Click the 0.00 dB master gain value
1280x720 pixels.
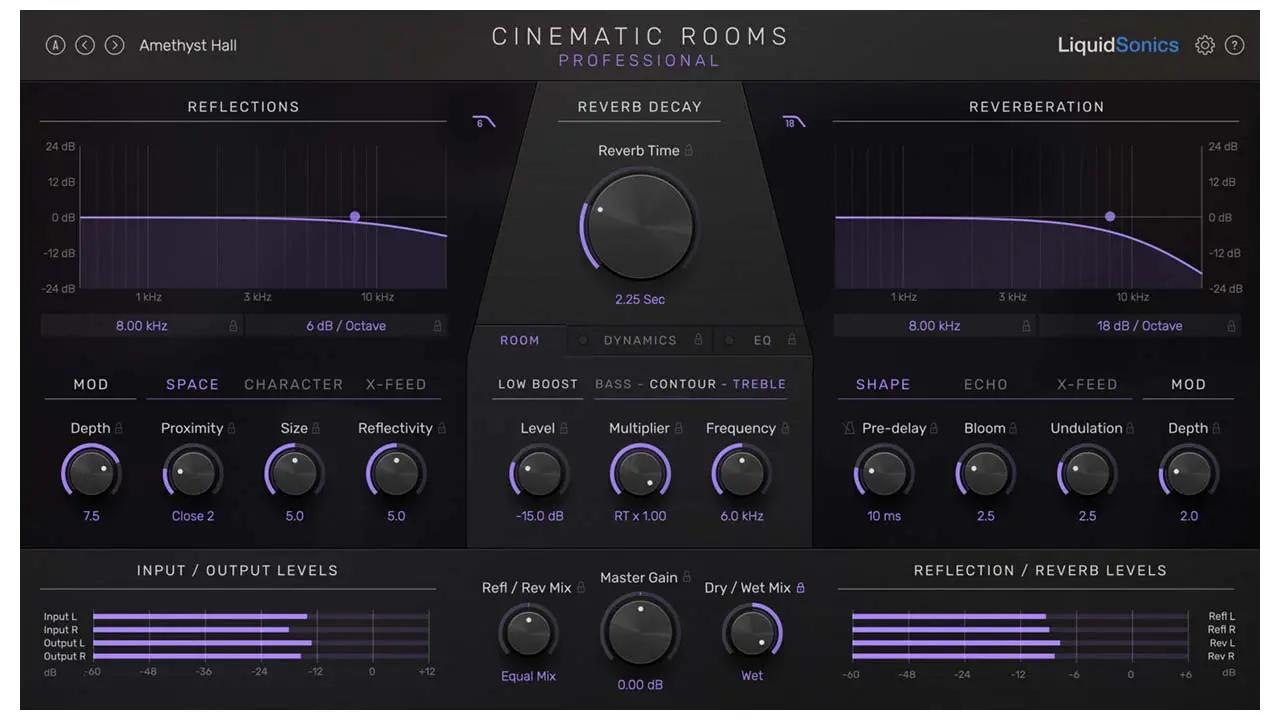(x=640, y=685)
